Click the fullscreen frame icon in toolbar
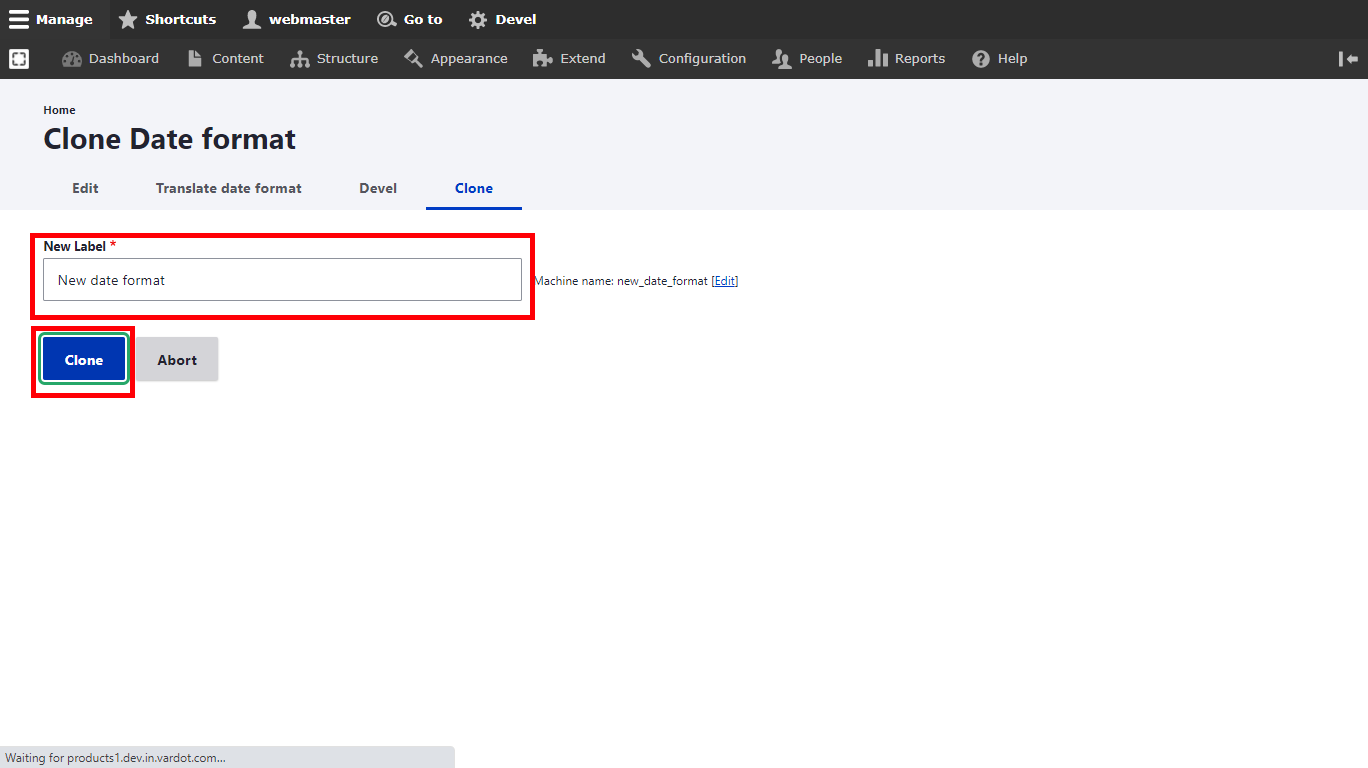 pyautogui.click(x=19, y=59)
